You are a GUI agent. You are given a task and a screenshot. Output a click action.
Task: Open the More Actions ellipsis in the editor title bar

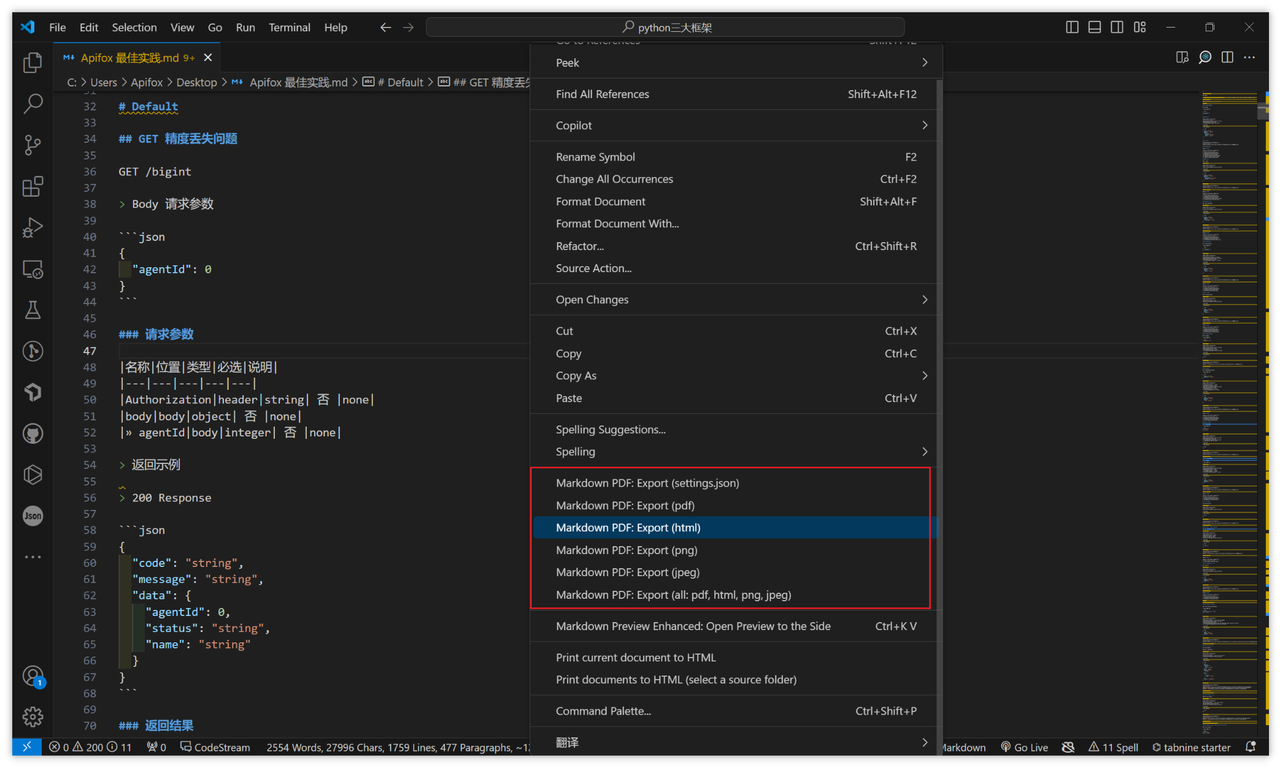[x=1249, y=57]
